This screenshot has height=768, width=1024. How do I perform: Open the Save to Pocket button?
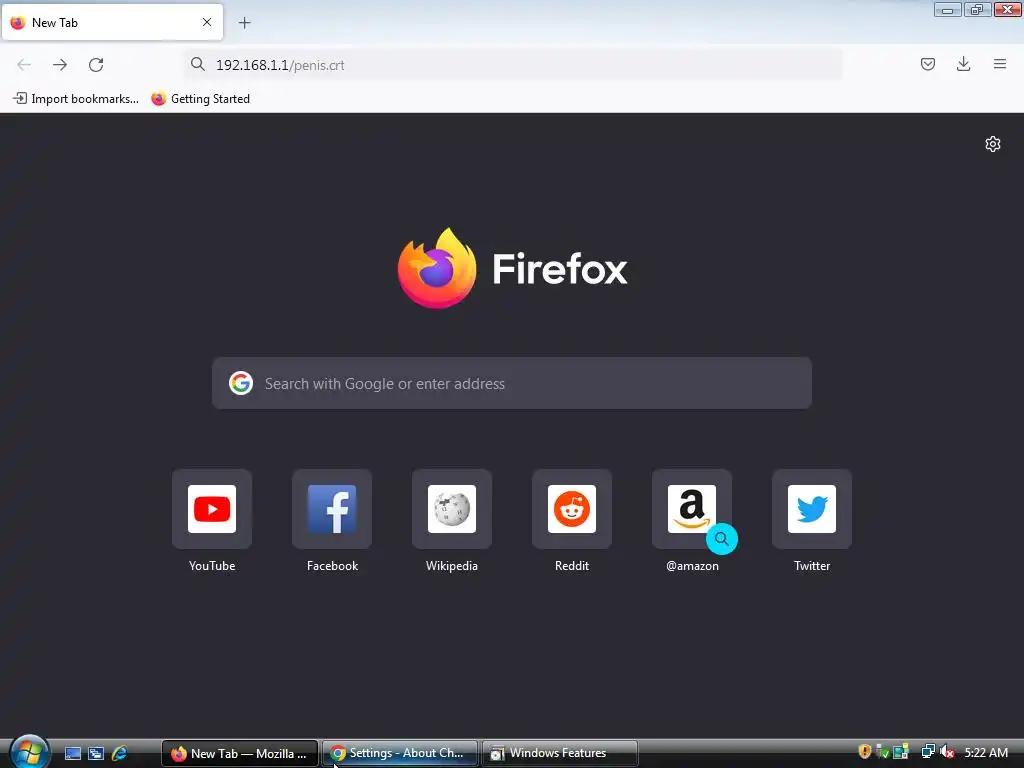[928, 64]
